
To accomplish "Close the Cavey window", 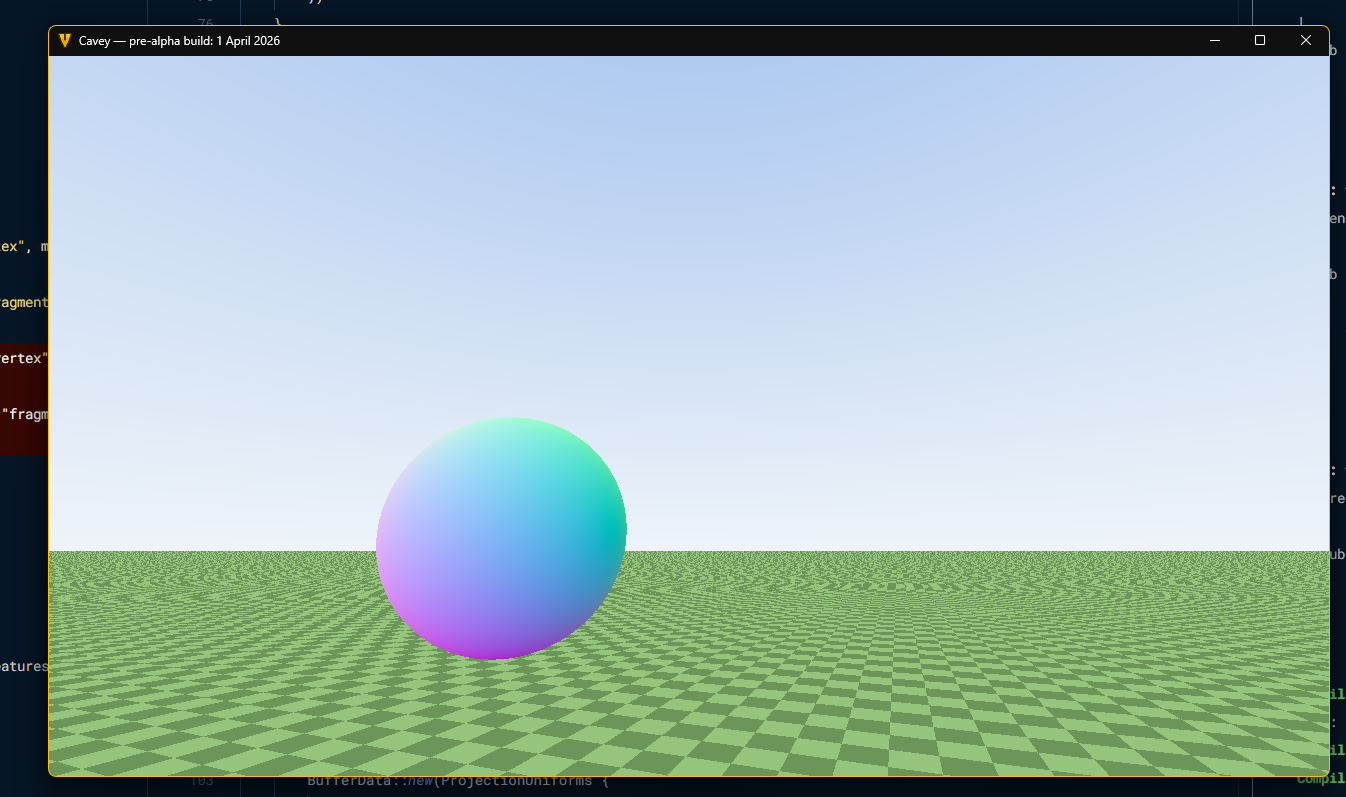I will 1306,40.
